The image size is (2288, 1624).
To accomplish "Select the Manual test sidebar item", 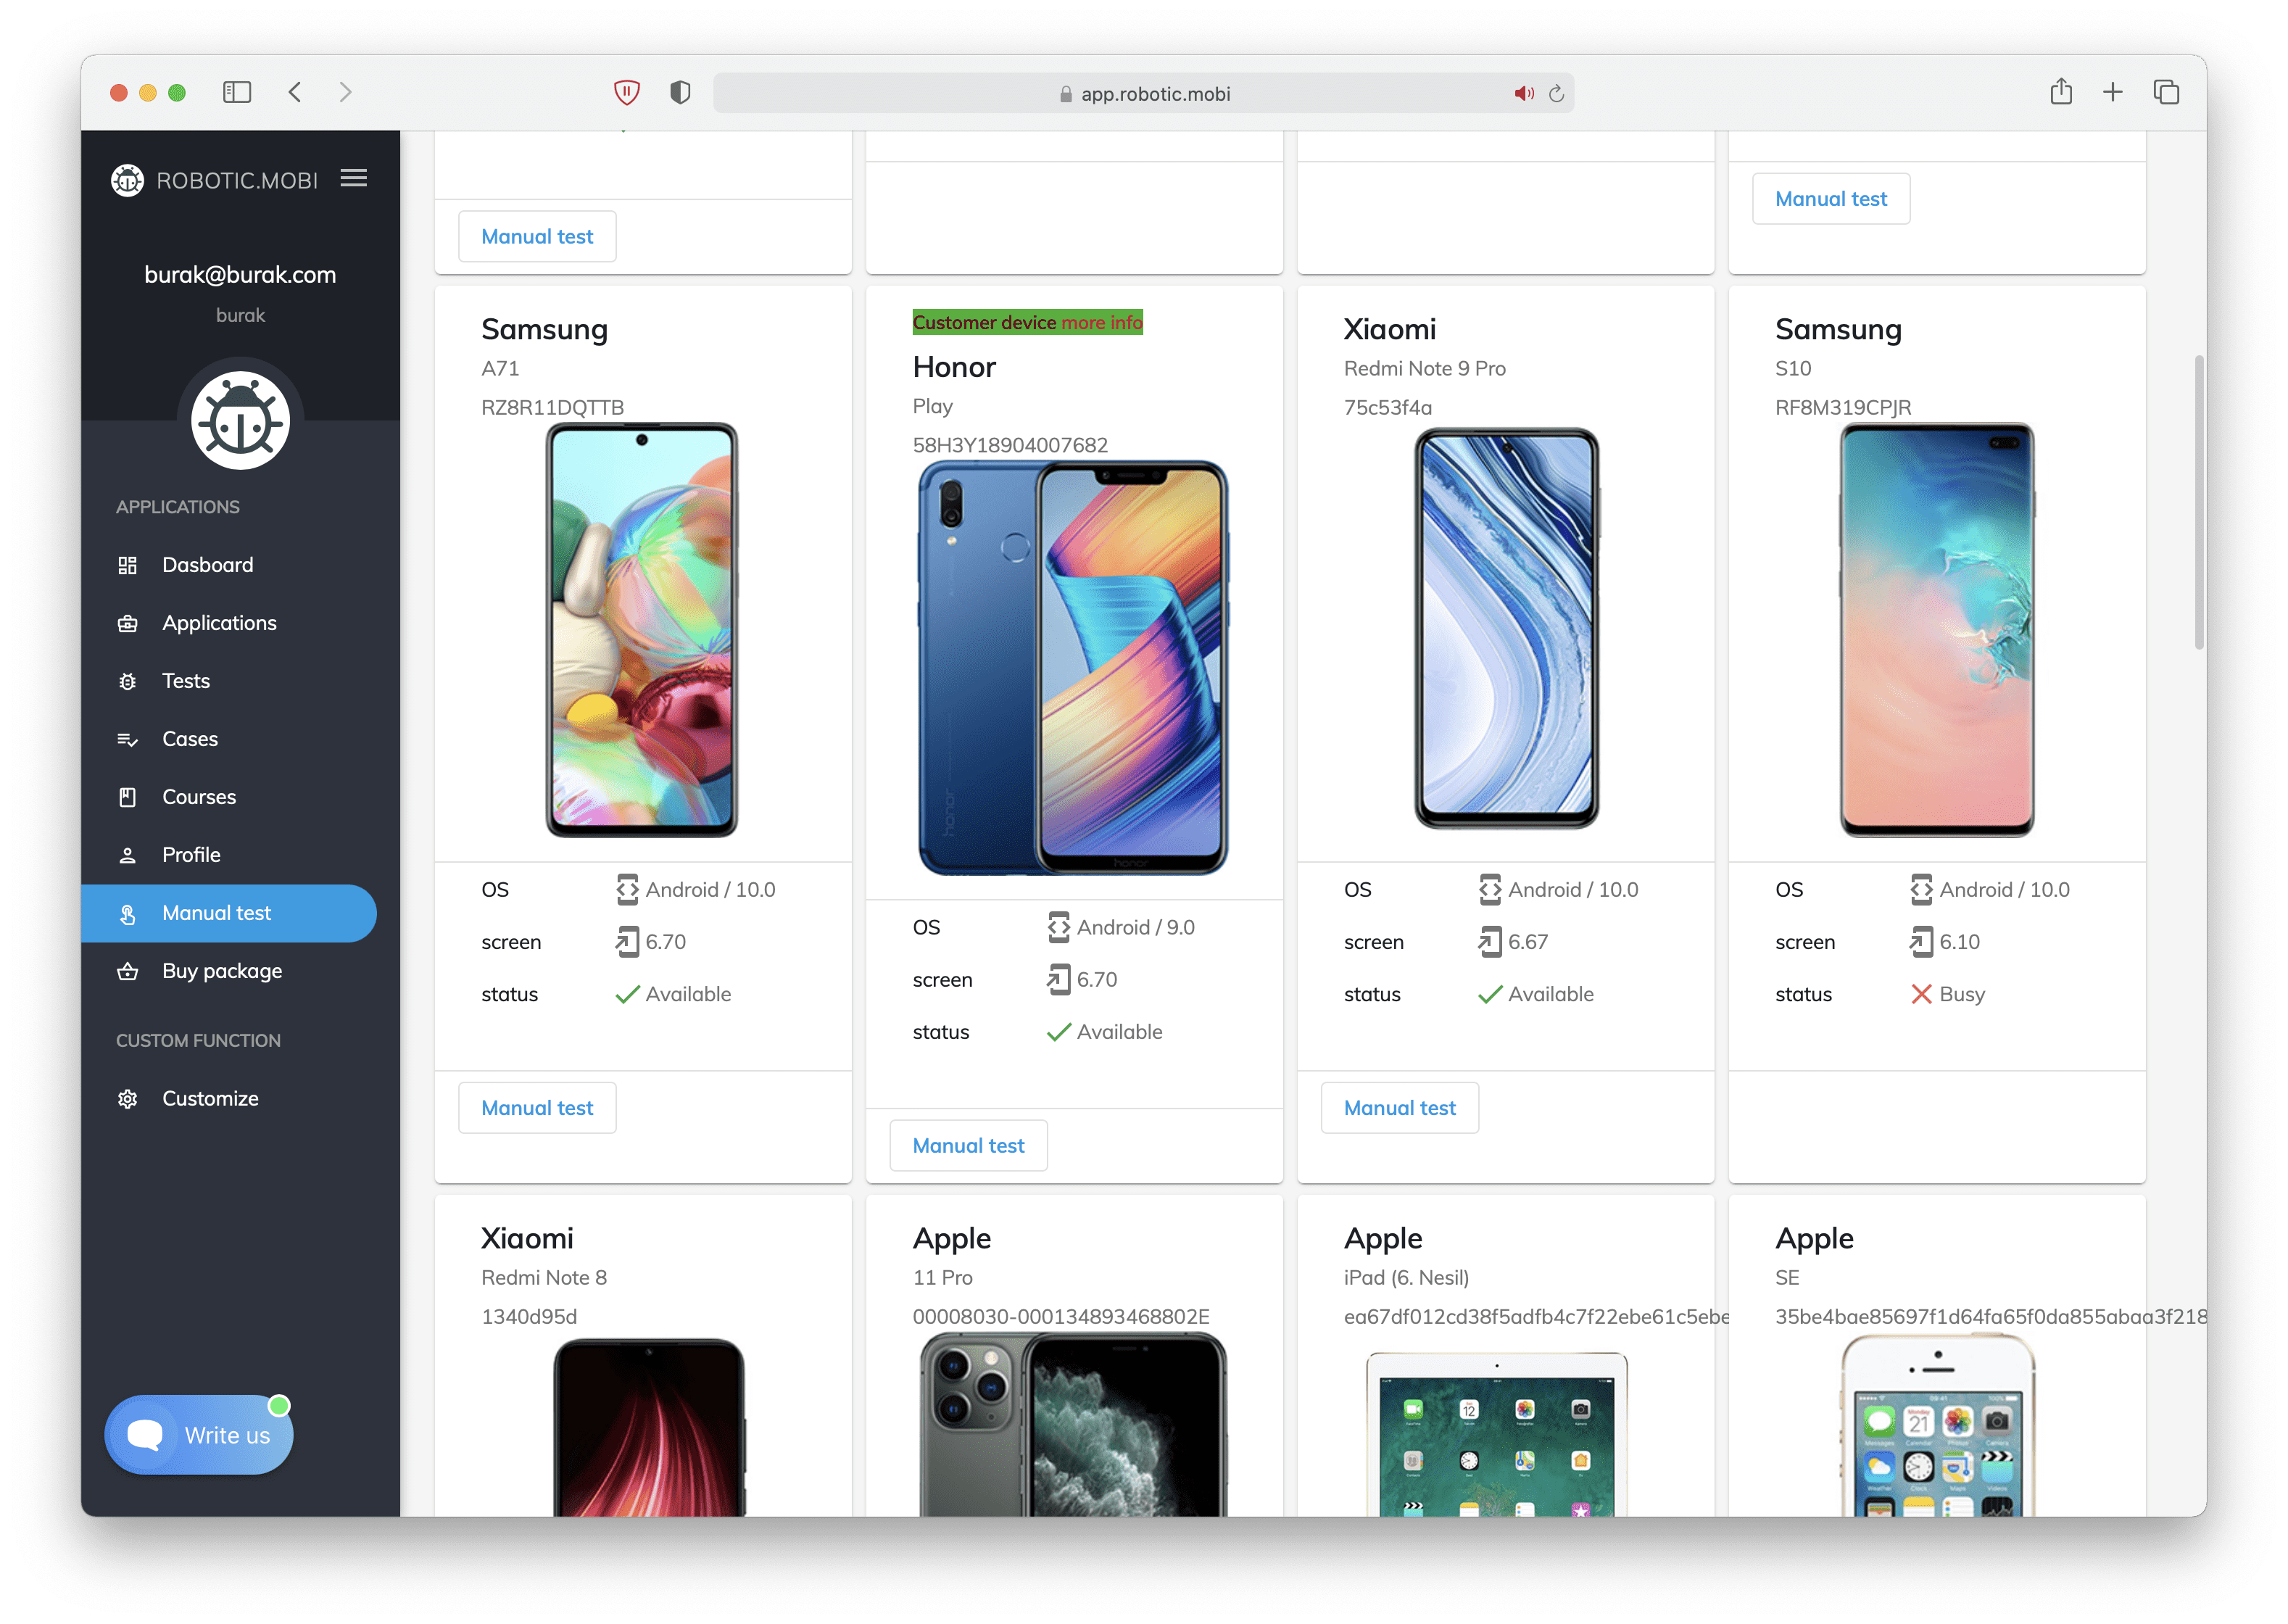I will (229, 913).
